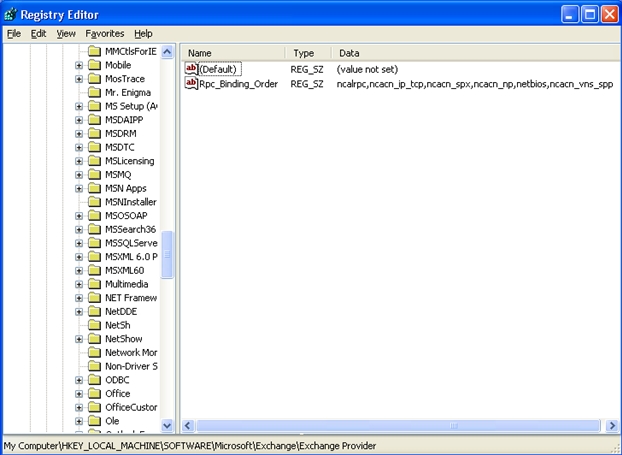622x455 pixels.
Task: Select the MSXML60 folder icon
Action: pos(94,270)
